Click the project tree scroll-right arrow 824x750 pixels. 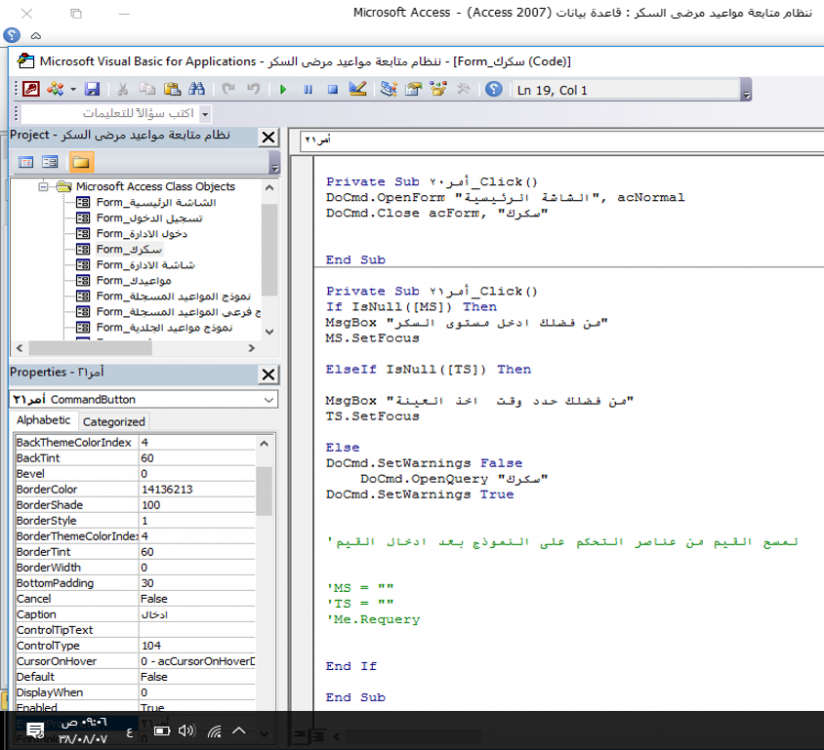point(252,348)
